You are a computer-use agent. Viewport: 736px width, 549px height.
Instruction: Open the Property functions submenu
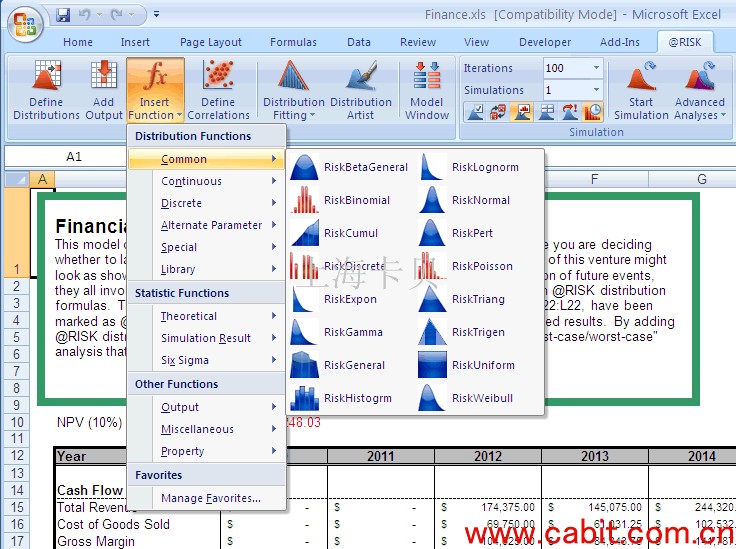pyautogui.click(x=207, y=451)
